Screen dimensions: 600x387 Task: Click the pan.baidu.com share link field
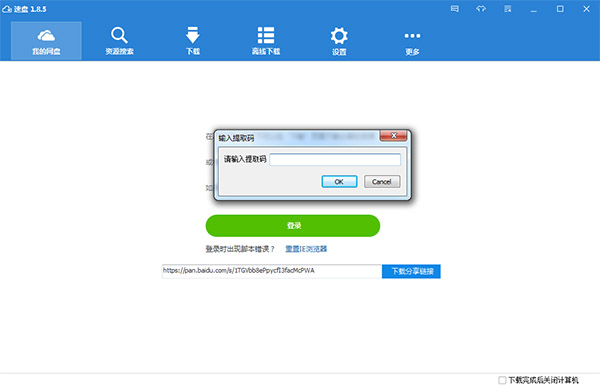coord(272,271)
